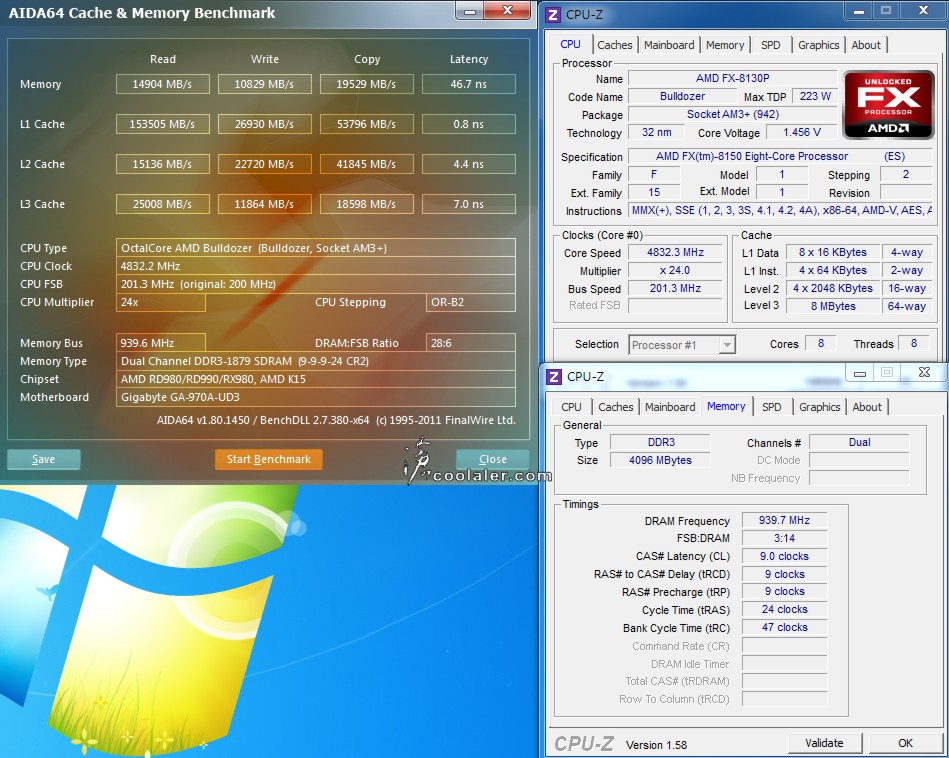Click the L1 Cache Read value 153505 MB/s
The width and height of the screenshot is (949, 758).
[163, 124]
